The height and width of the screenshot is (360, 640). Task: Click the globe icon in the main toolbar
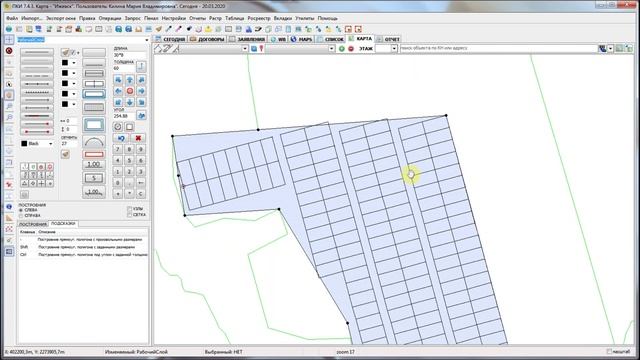coord(9,29)
